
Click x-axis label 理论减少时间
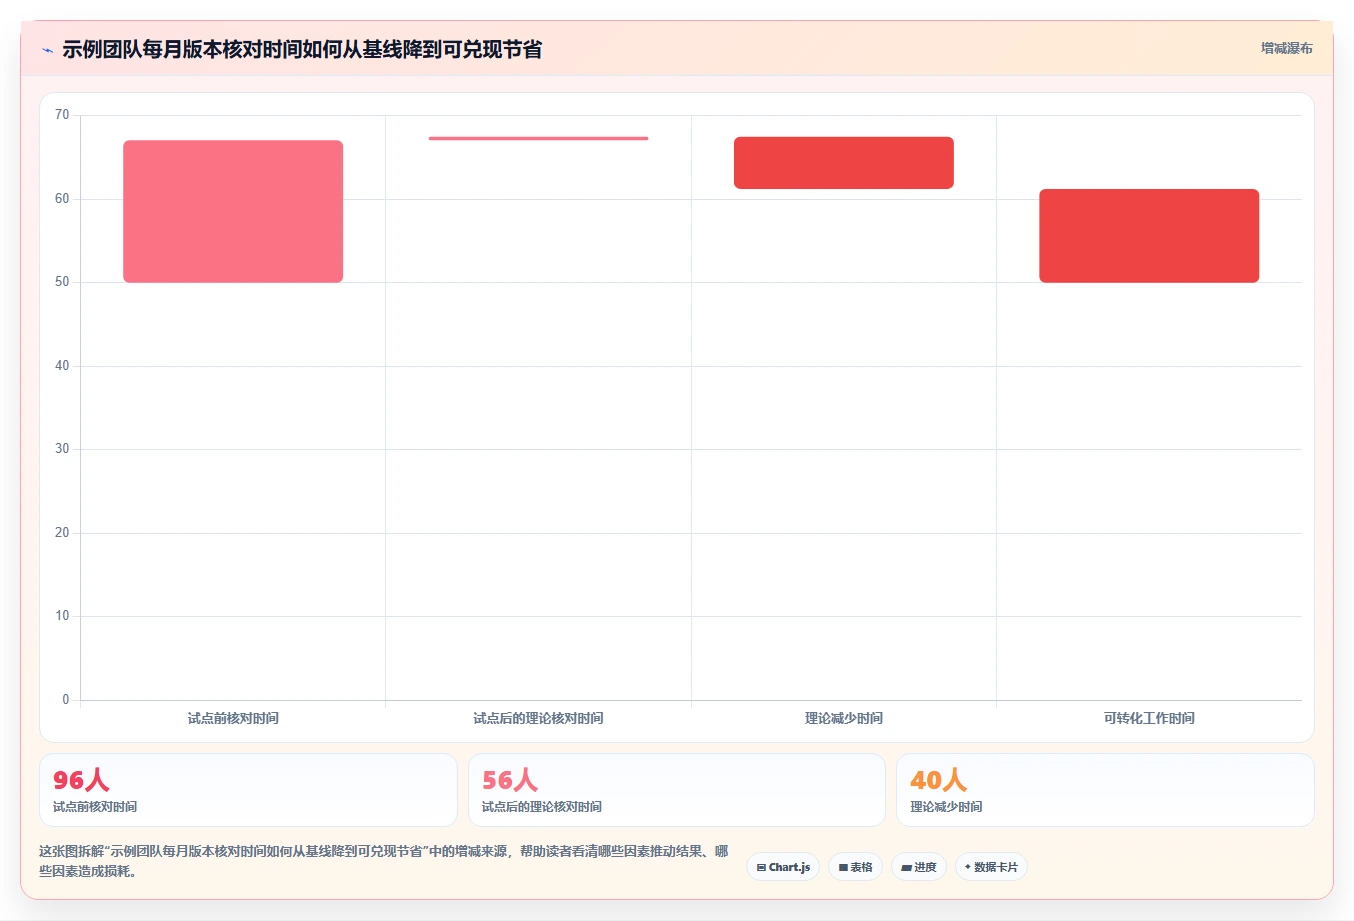pyautogui.click(x=844, y=718)
